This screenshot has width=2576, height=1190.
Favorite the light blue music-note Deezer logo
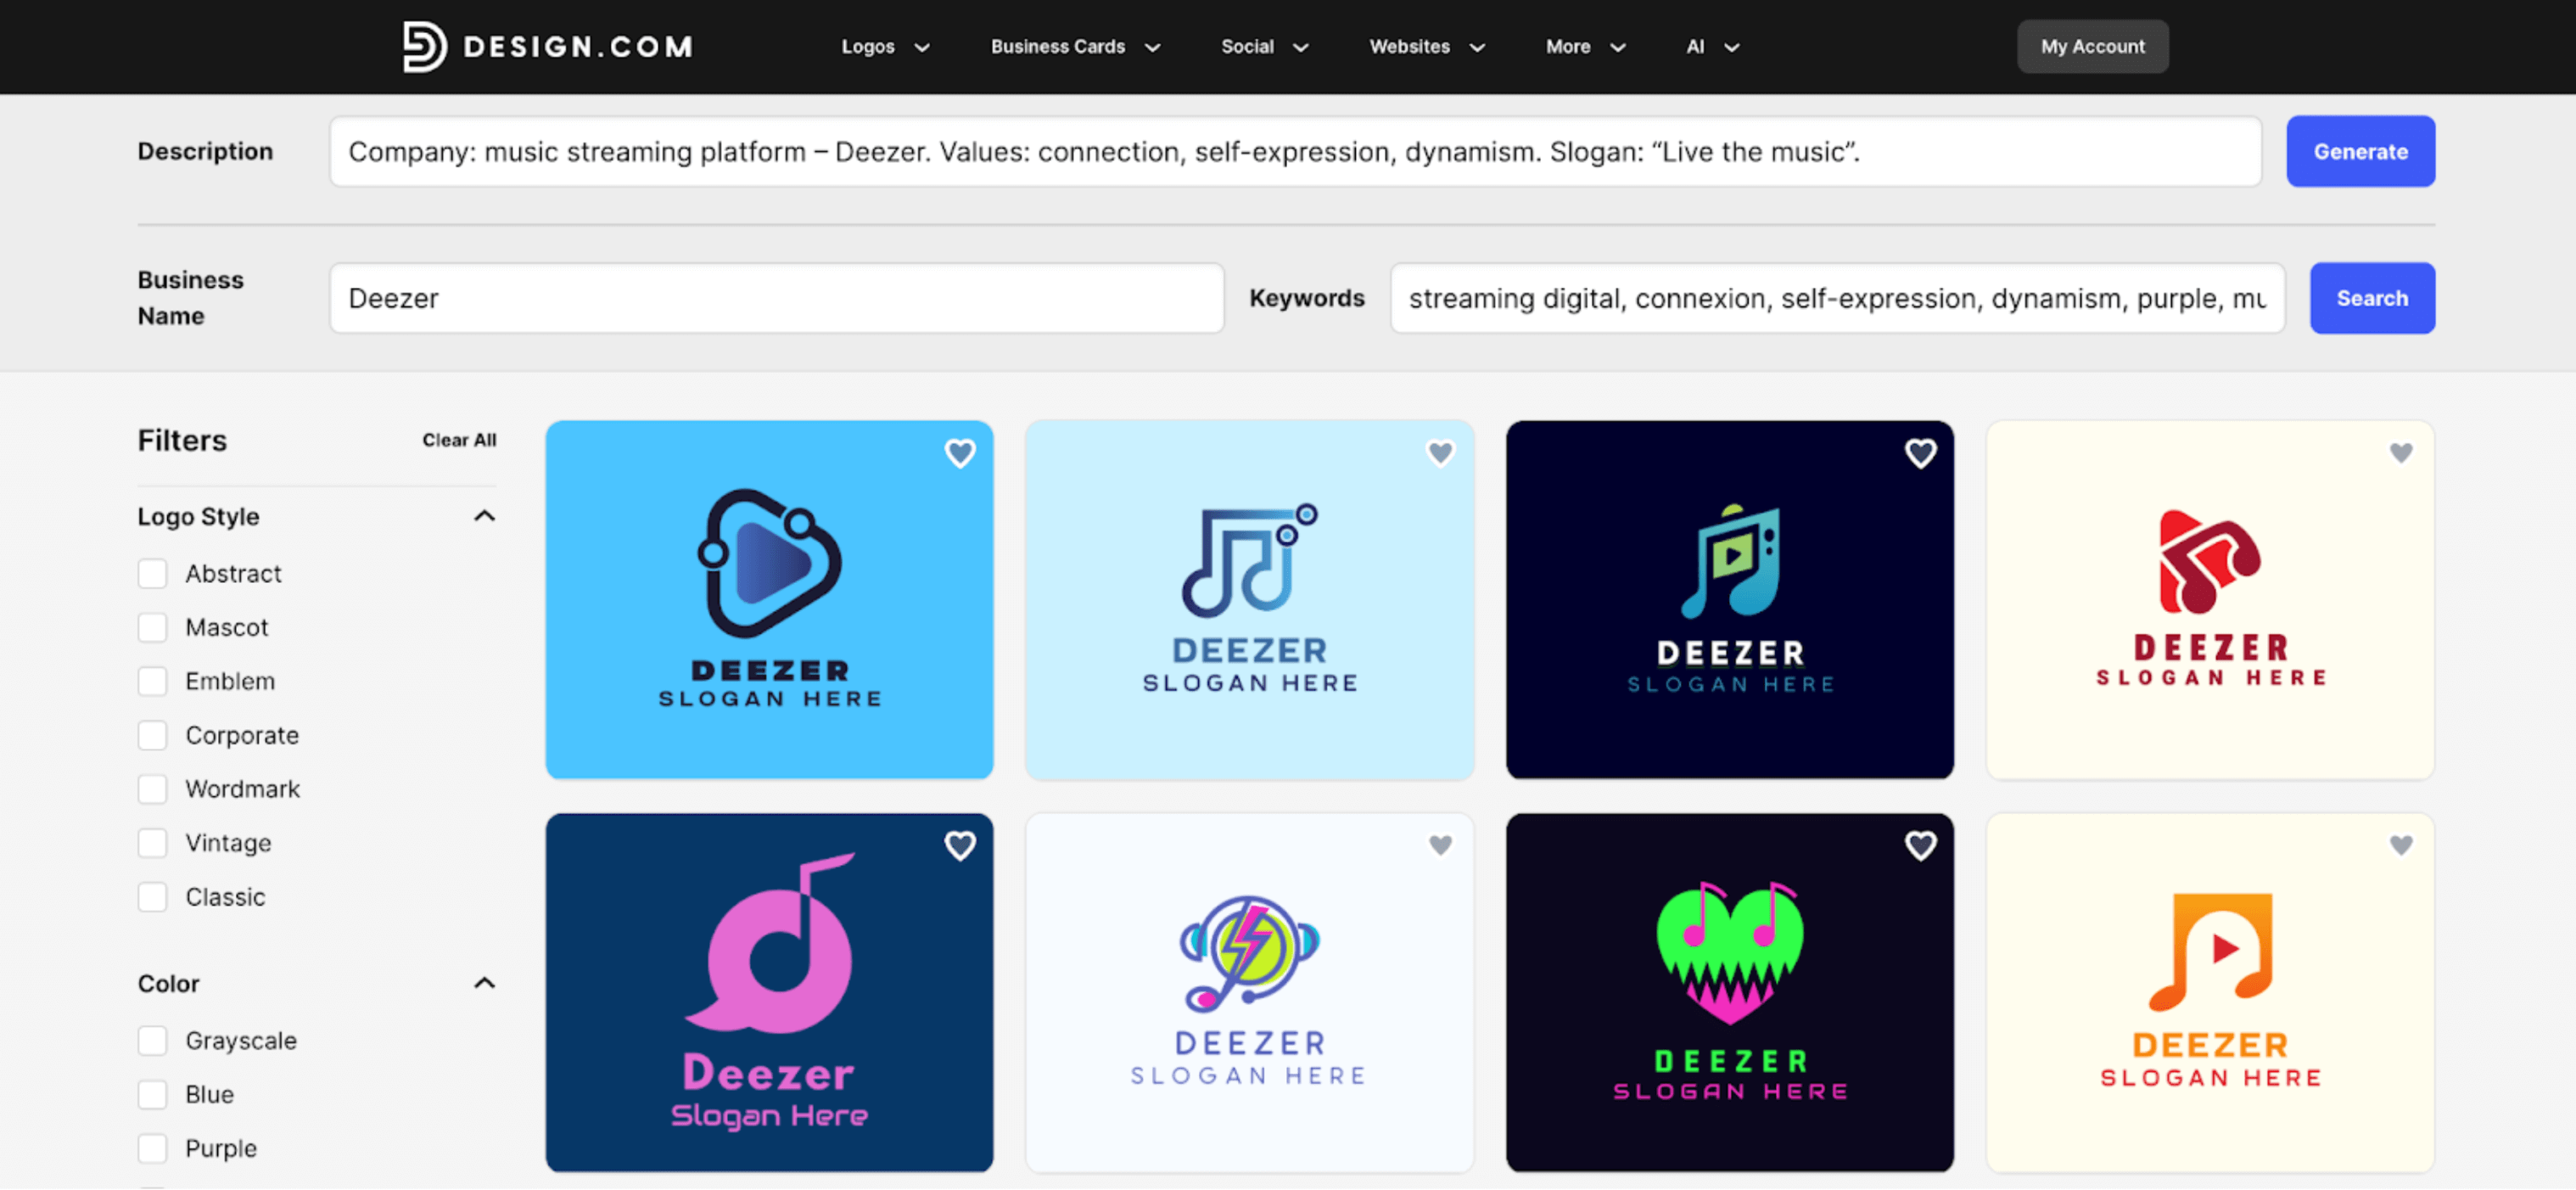1441,453
